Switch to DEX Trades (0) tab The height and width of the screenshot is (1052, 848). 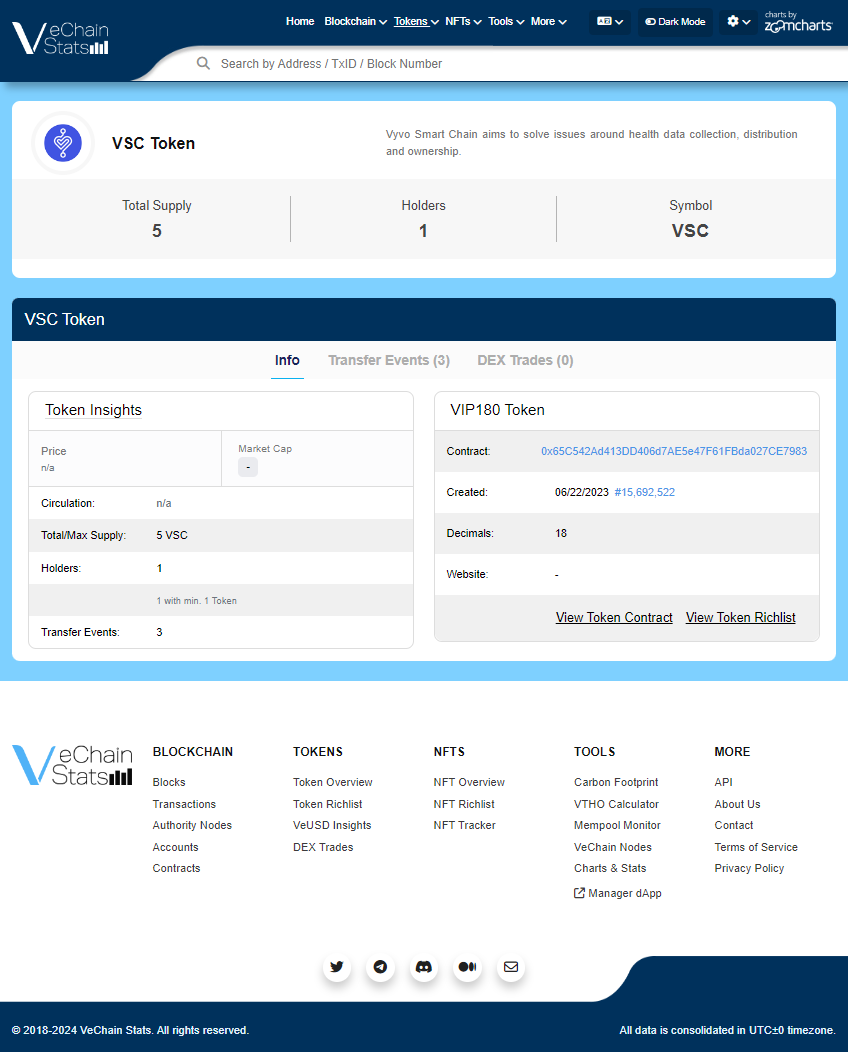(x=525, y=360)
